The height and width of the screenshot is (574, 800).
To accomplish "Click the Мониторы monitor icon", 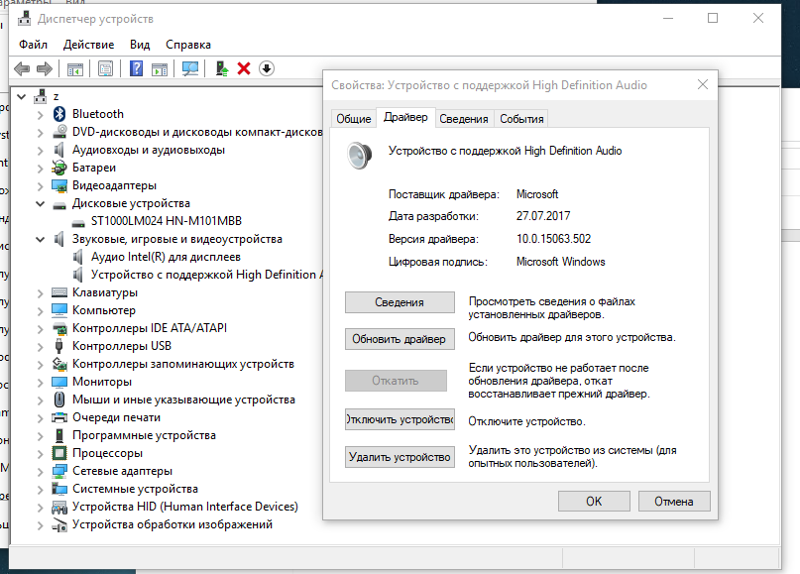I will [x=59, y=382].
